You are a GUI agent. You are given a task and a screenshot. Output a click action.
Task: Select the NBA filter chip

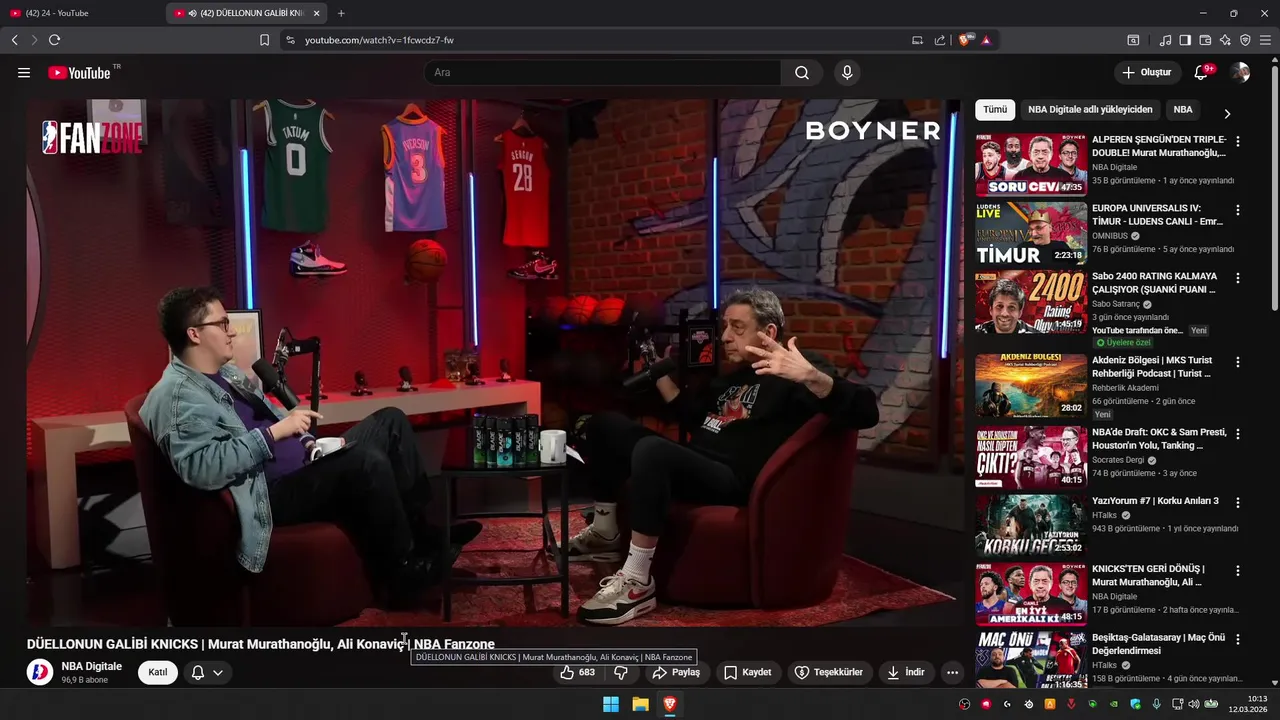pyautogui.click(x=1183, y=110)
